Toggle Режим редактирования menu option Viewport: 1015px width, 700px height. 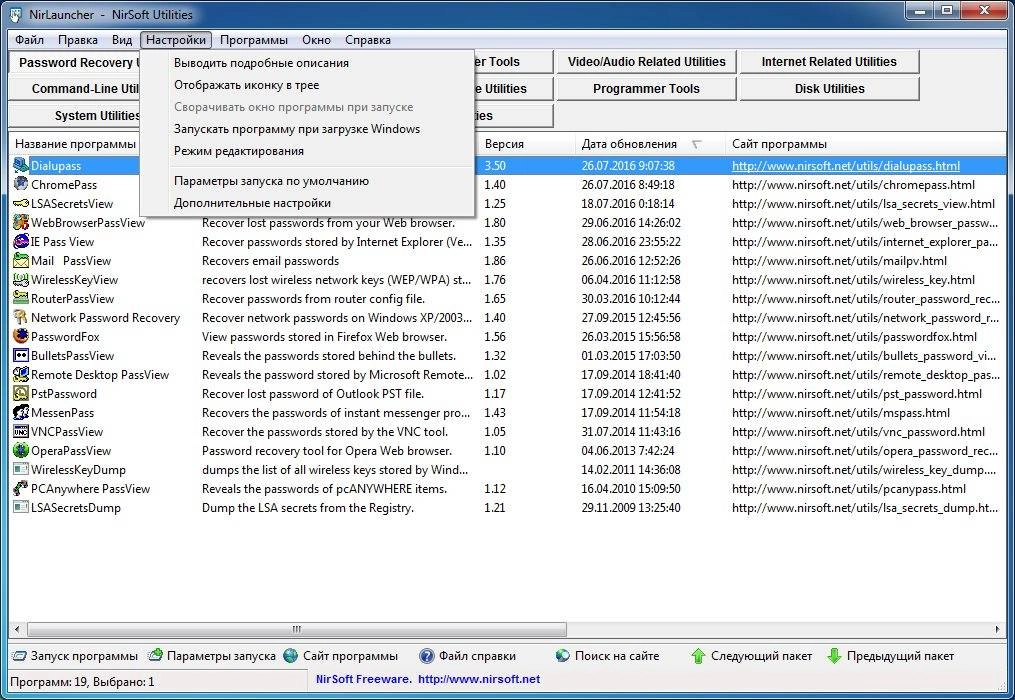click(307, 151)
